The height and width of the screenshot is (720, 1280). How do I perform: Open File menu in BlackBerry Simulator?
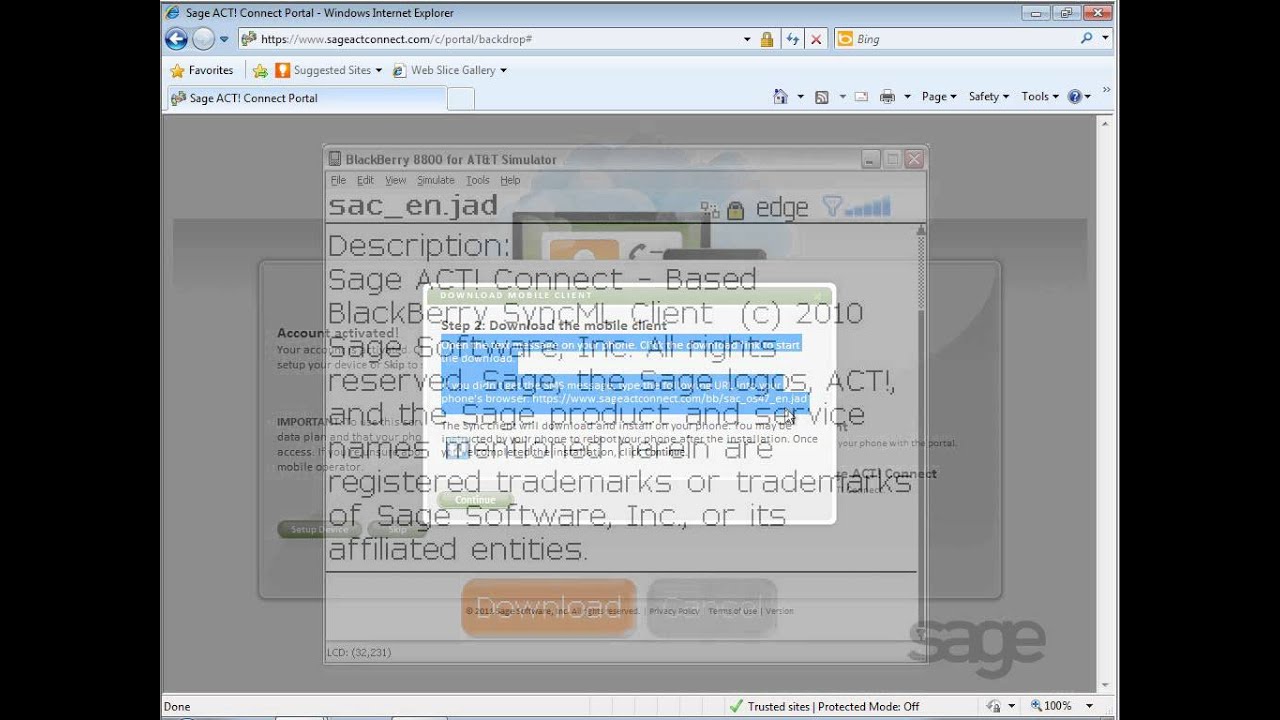click(x=338, y=180)
